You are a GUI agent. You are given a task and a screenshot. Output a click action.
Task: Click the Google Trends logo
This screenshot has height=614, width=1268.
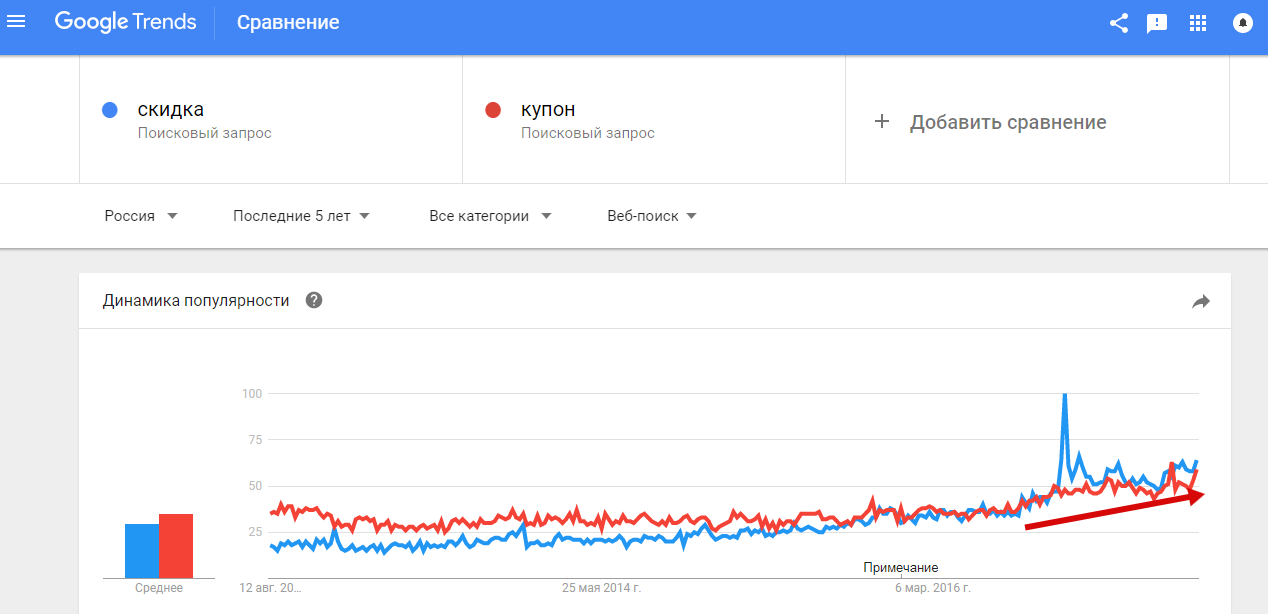[x=125, y=22]
